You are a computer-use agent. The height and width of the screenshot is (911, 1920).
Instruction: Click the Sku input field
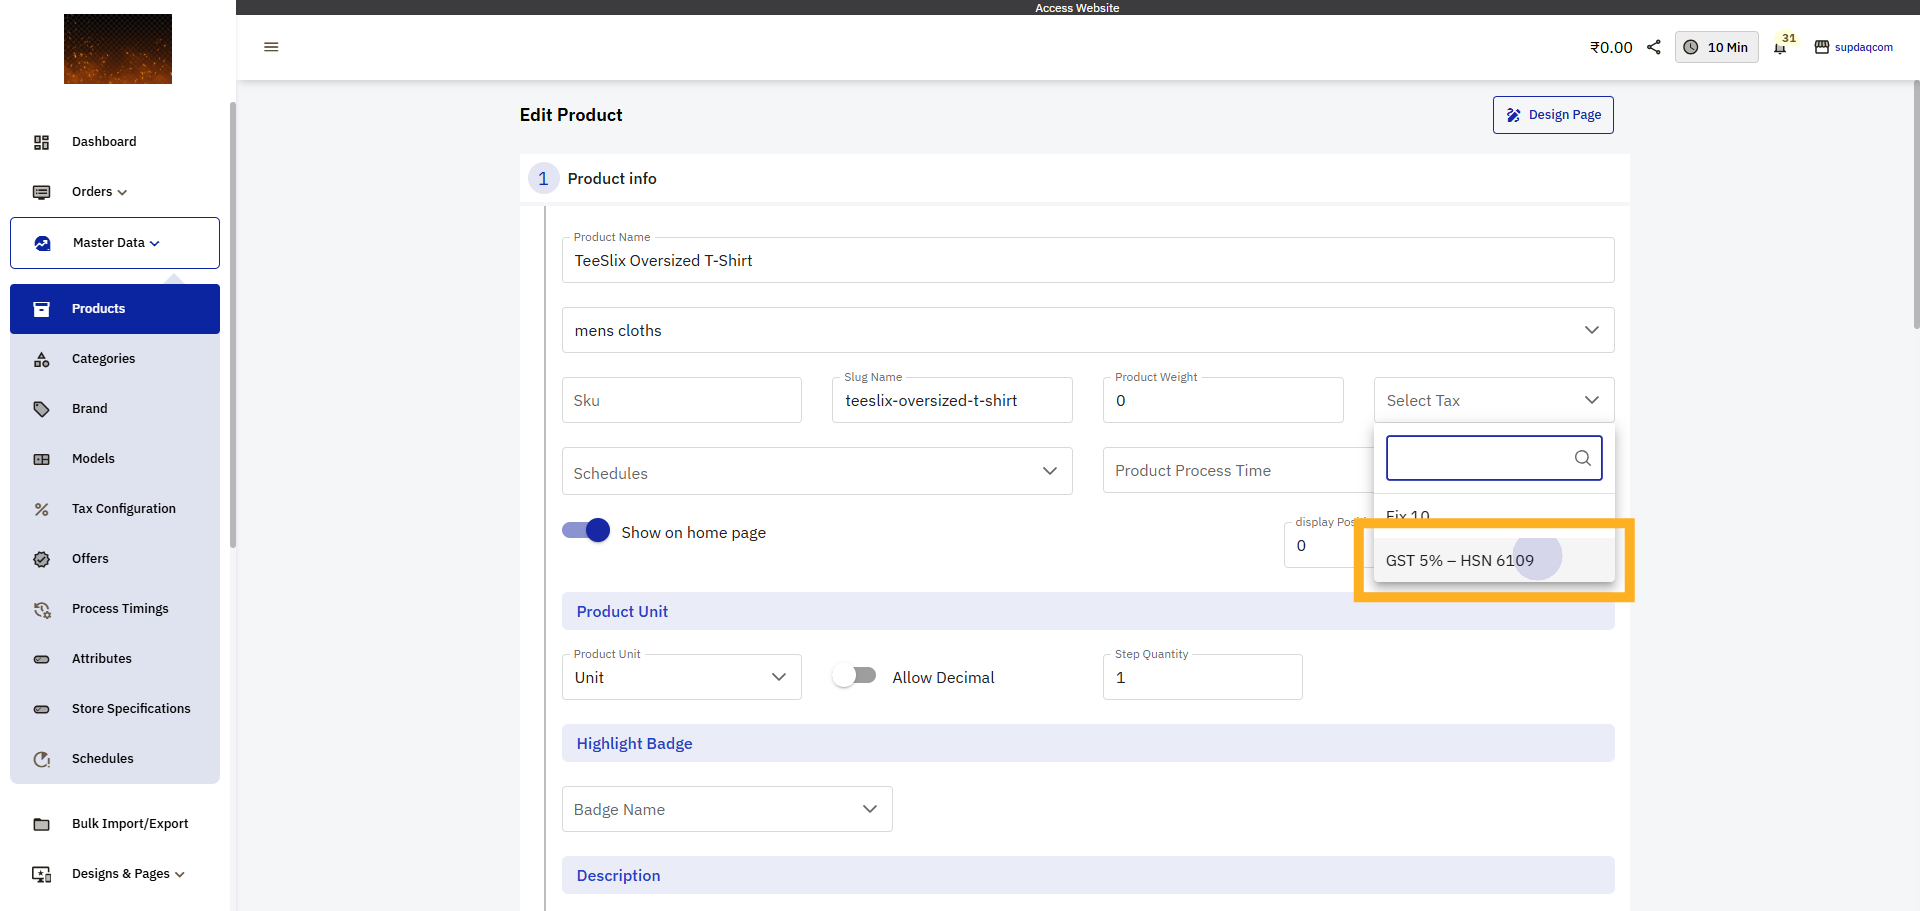click(x=681, y=400)
